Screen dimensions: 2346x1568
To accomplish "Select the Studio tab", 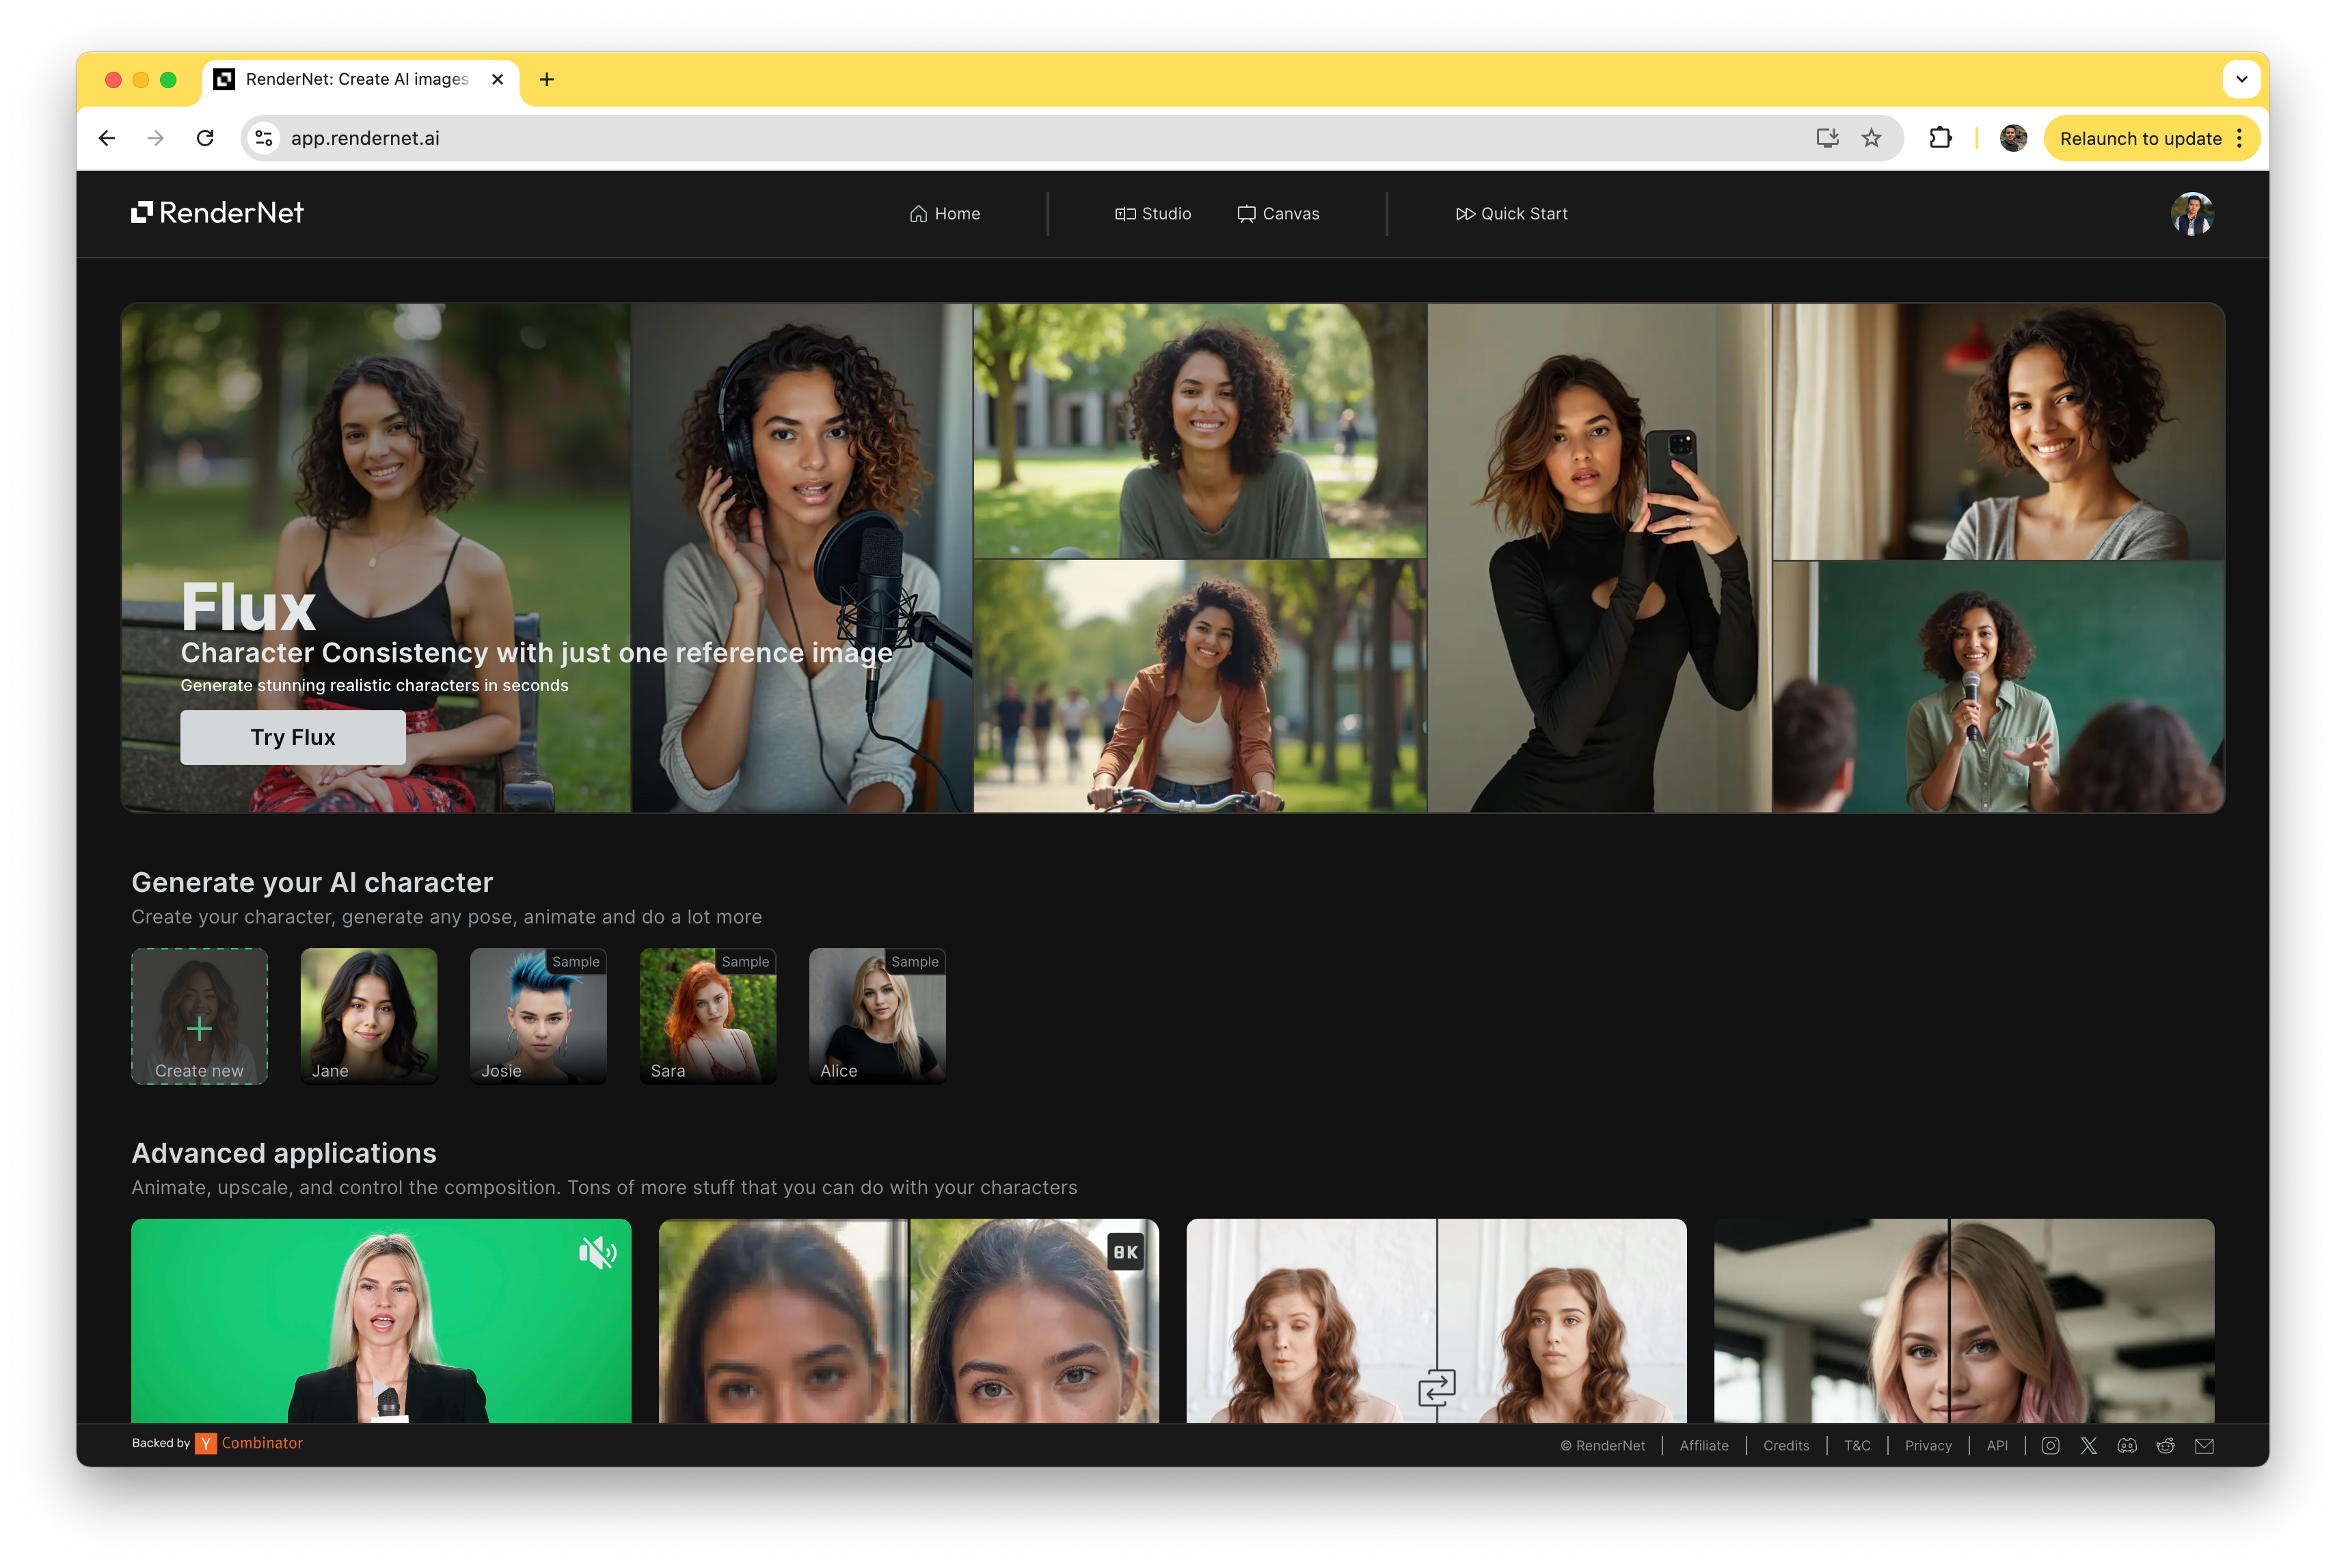I will point(1153,213).
